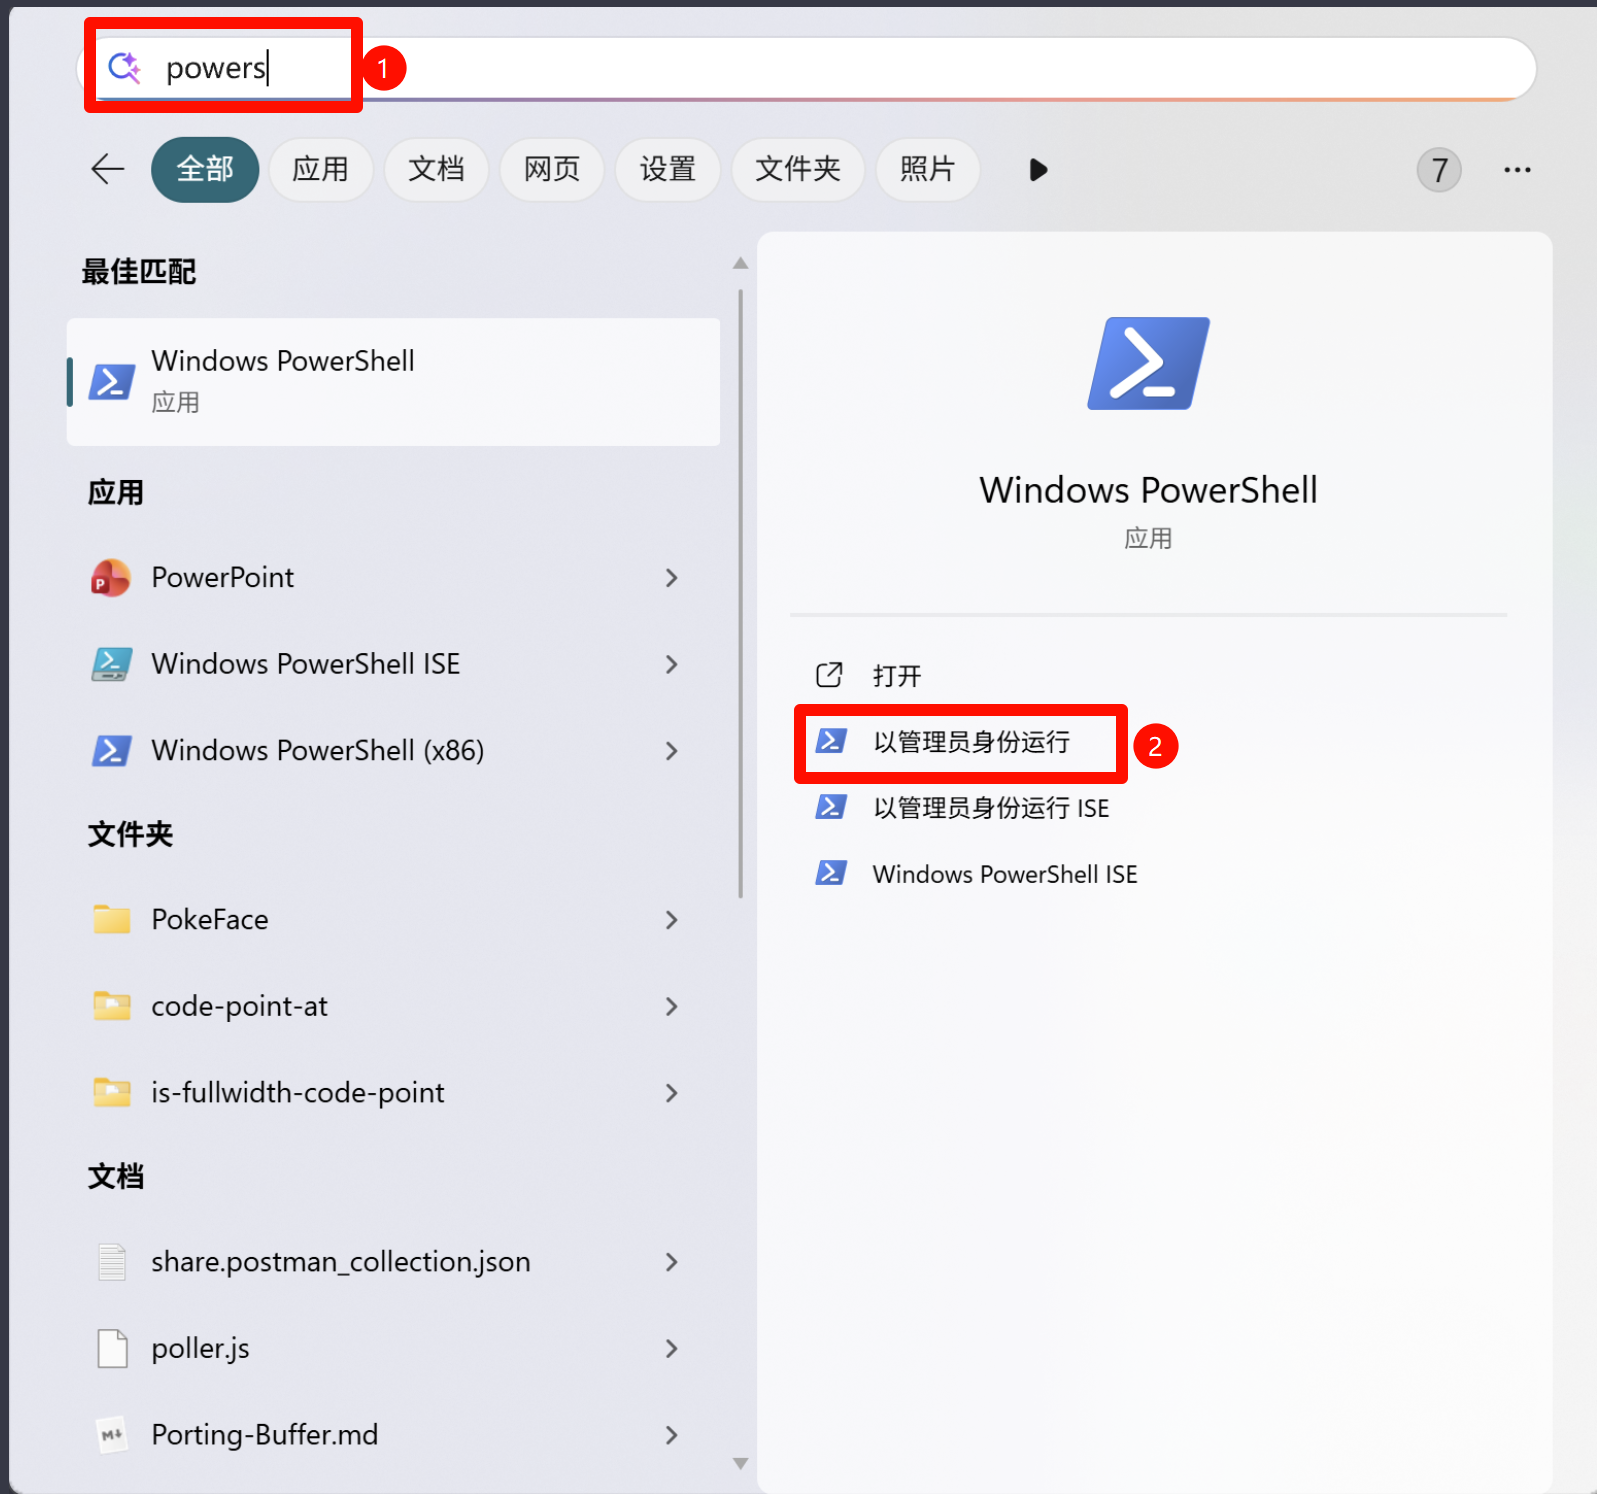Expand Windows PowerShell (x86) chevron
1597x1494 pixels.
pyautogui.click(x=671, y=751)
